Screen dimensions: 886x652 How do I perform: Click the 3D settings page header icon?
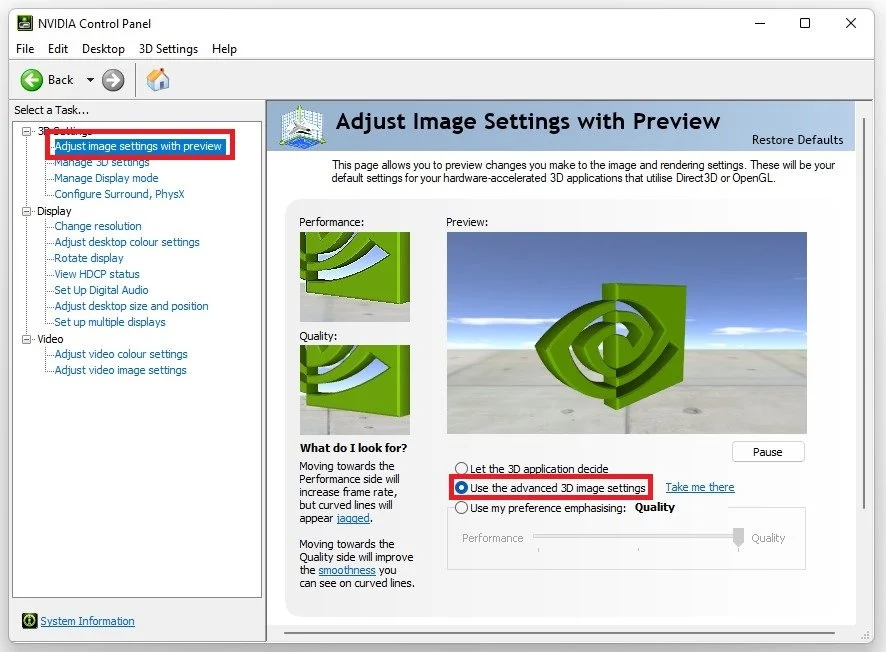[302, 127]
